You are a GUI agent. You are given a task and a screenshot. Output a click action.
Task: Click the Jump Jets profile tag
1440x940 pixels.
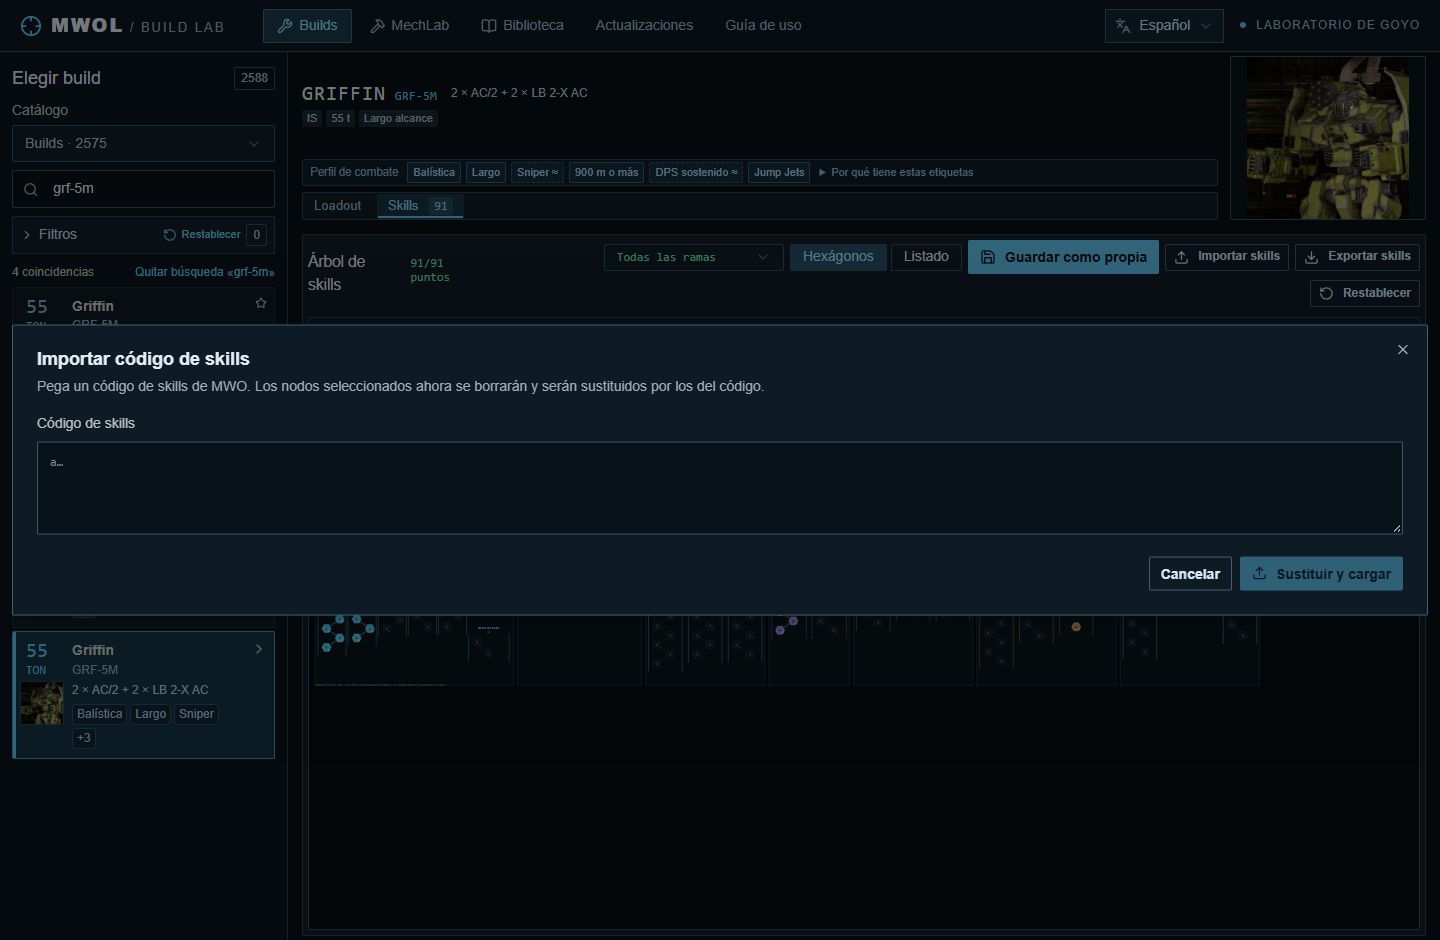coord(779,173)
